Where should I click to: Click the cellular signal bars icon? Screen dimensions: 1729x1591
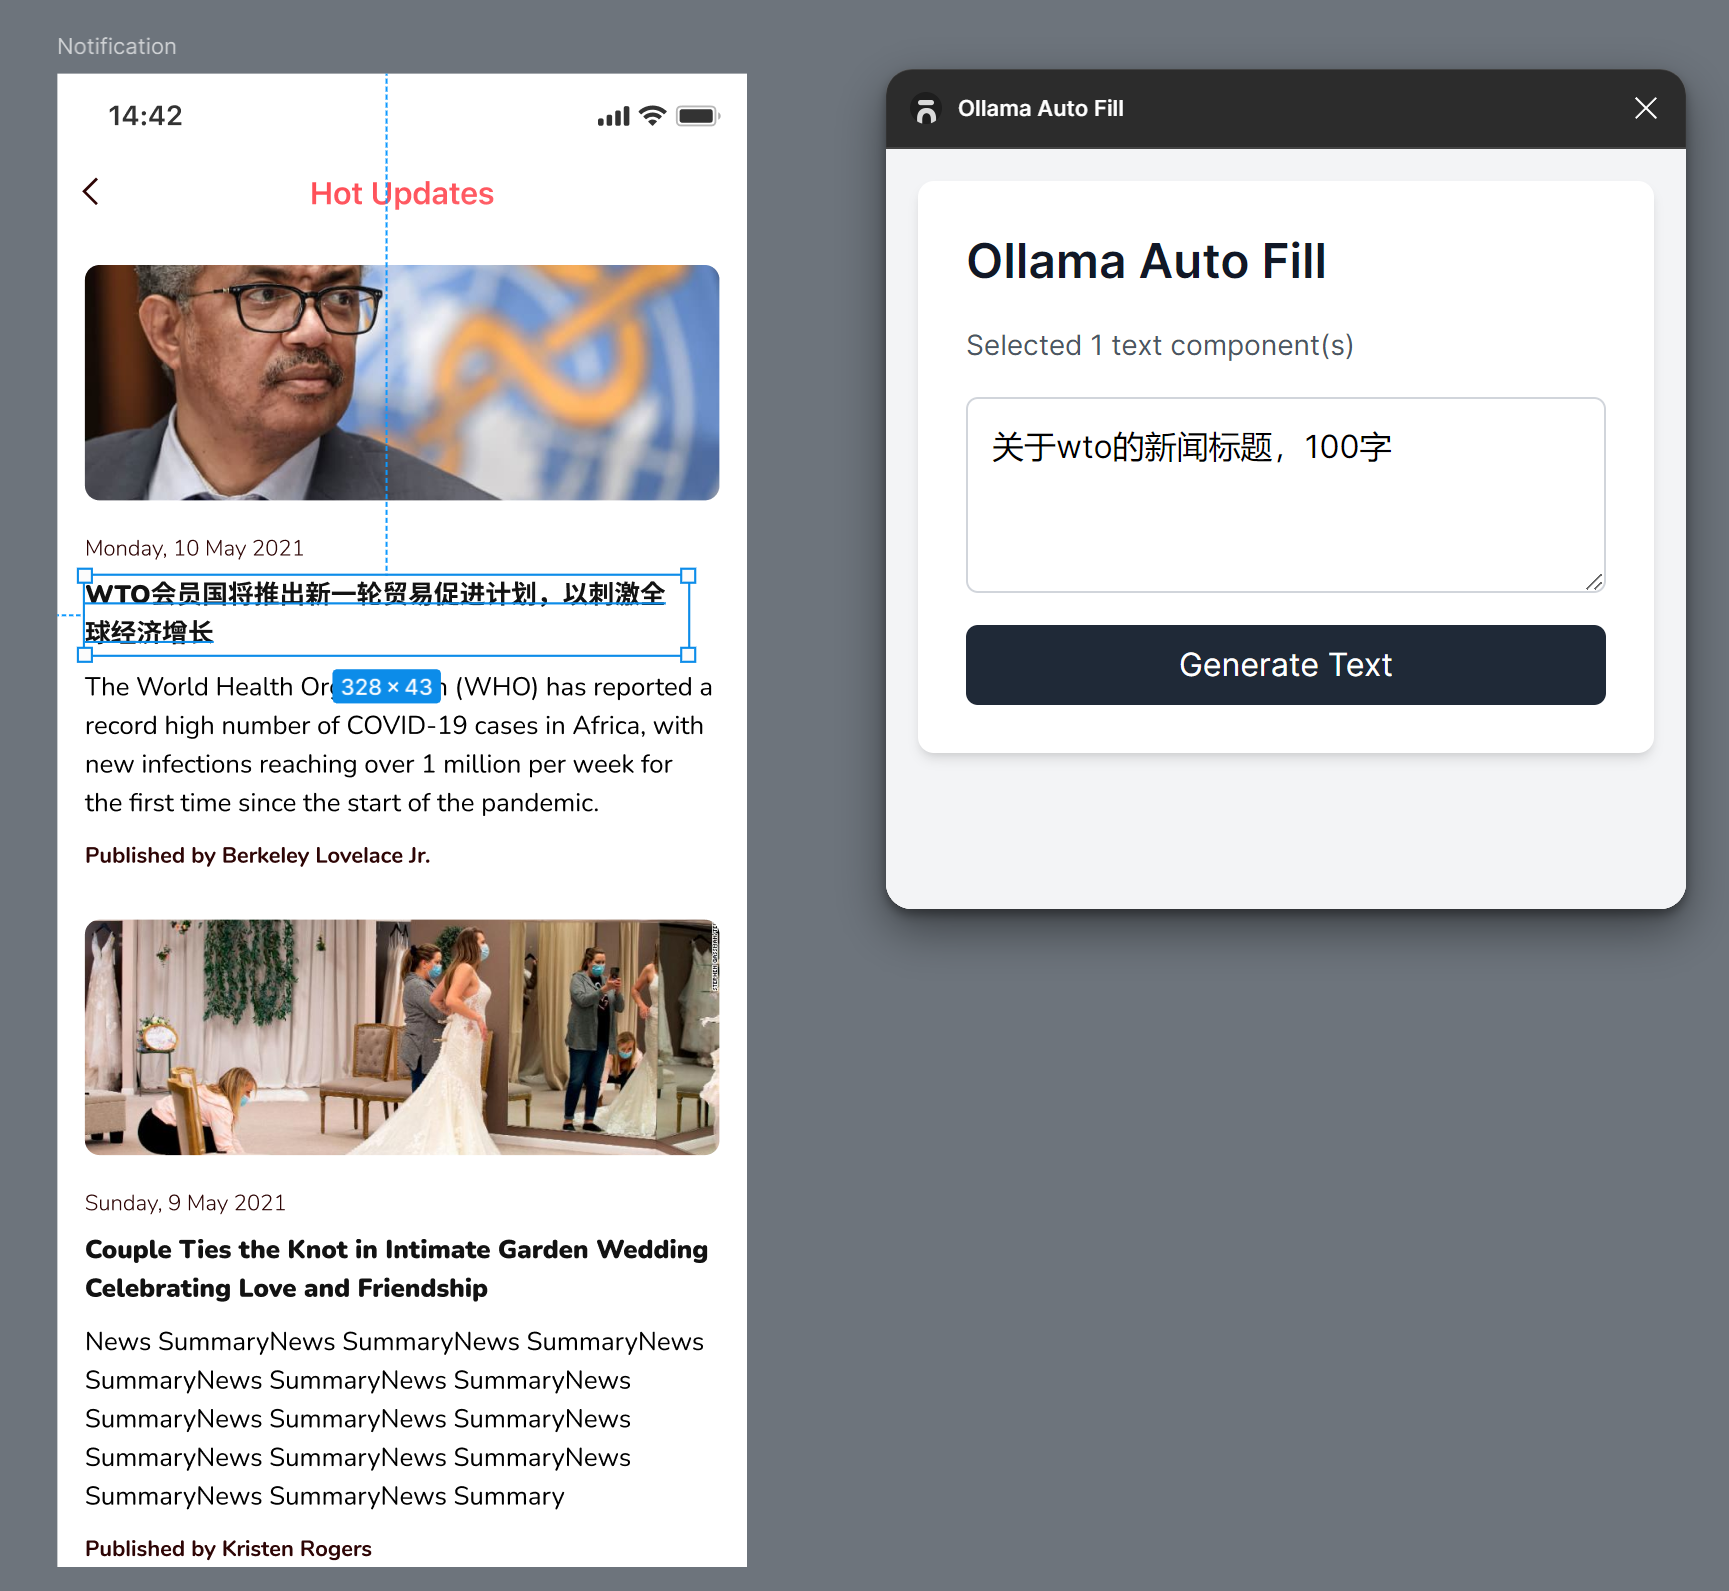point(614,117)
